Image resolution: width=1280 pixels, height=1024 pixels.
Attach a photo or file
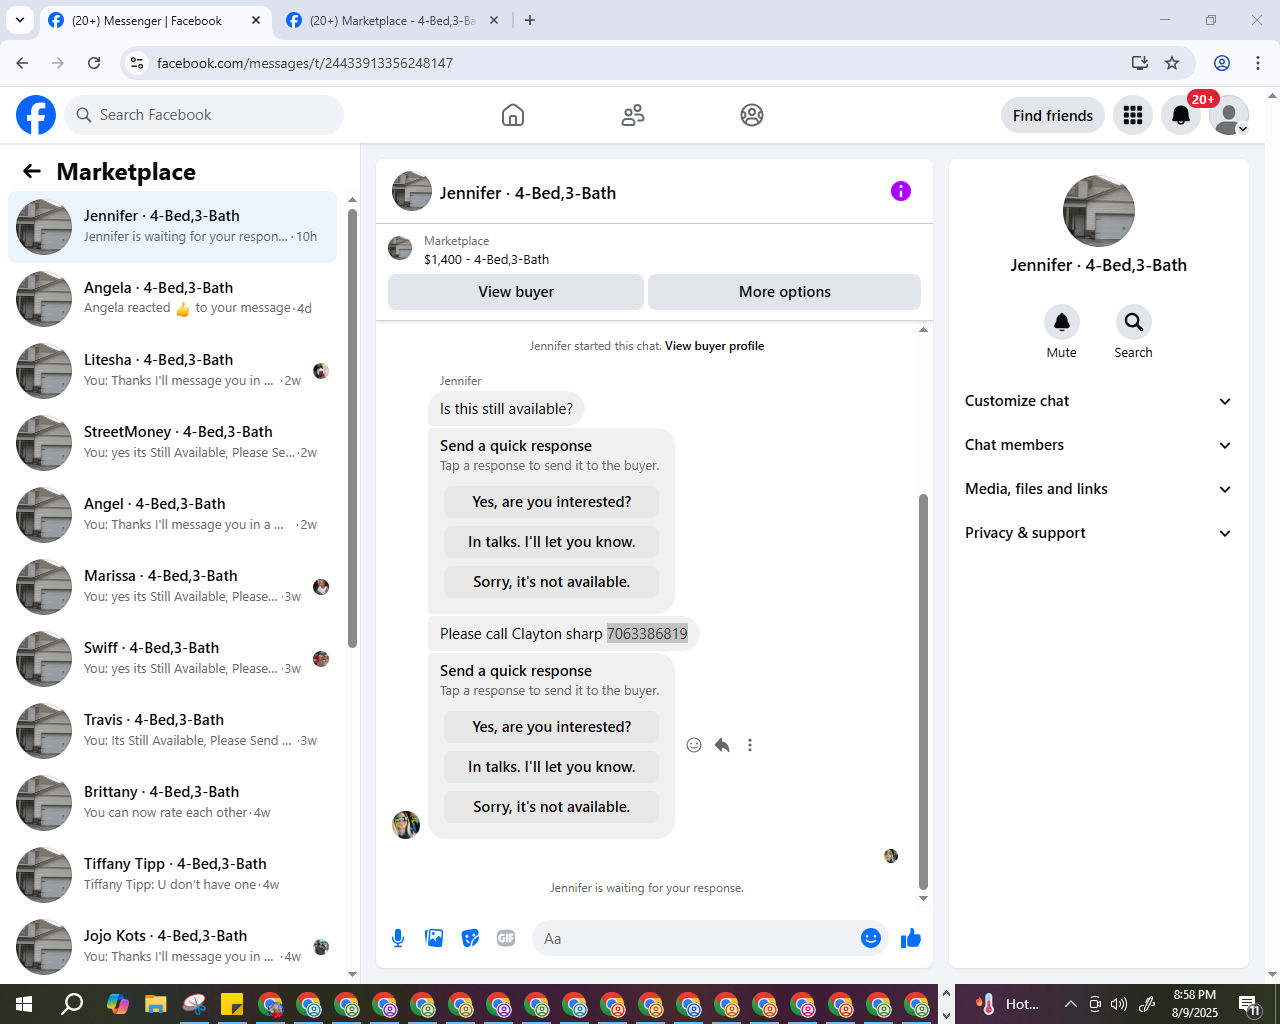(434, 938)
